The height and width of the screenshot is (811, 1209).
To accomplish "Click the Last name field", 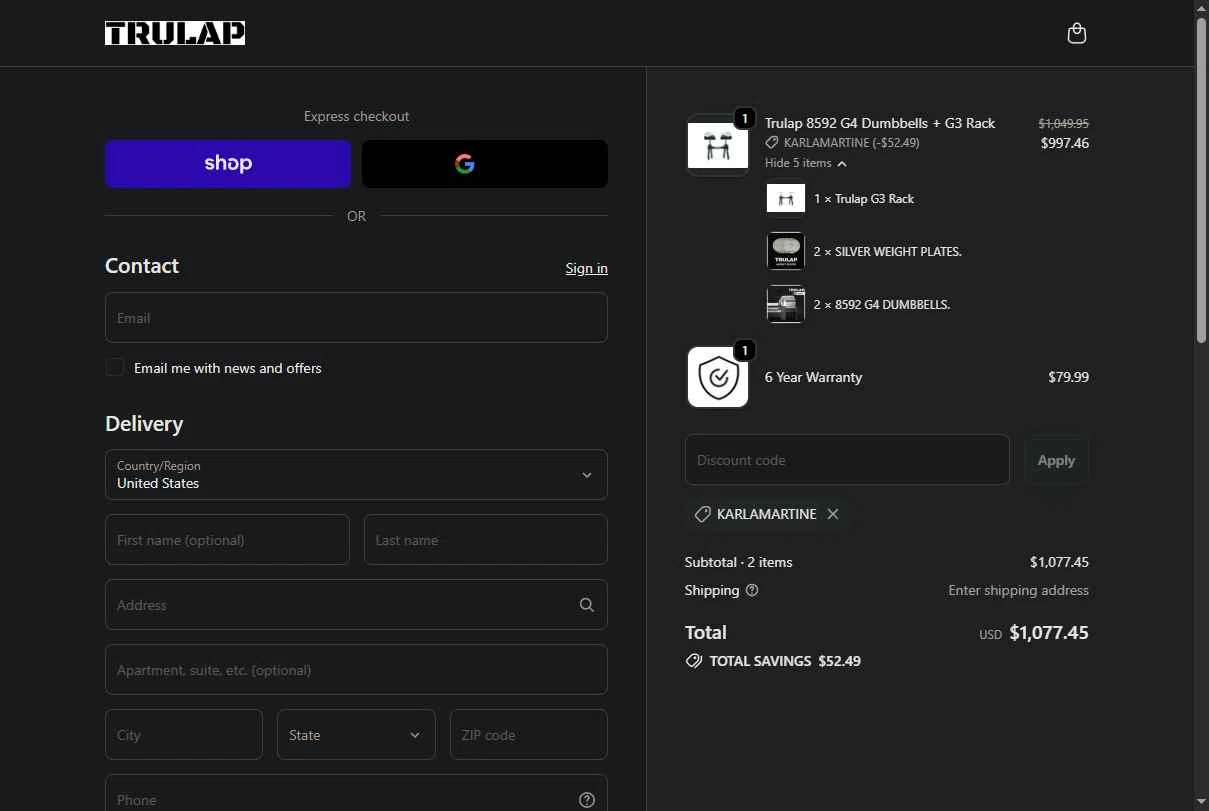I will (x=485, y=540).
